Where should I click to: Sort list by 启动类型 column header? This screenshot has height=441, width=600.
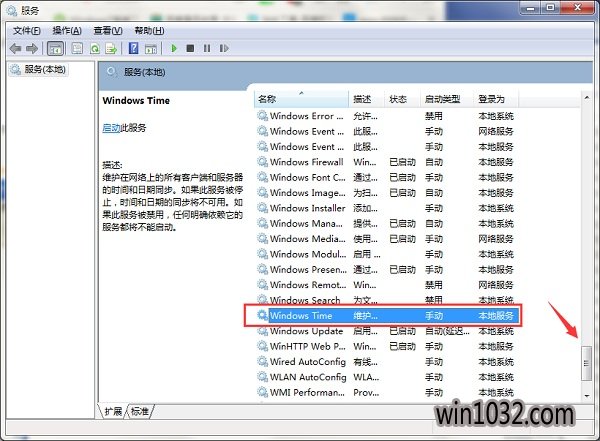(442, 99)
